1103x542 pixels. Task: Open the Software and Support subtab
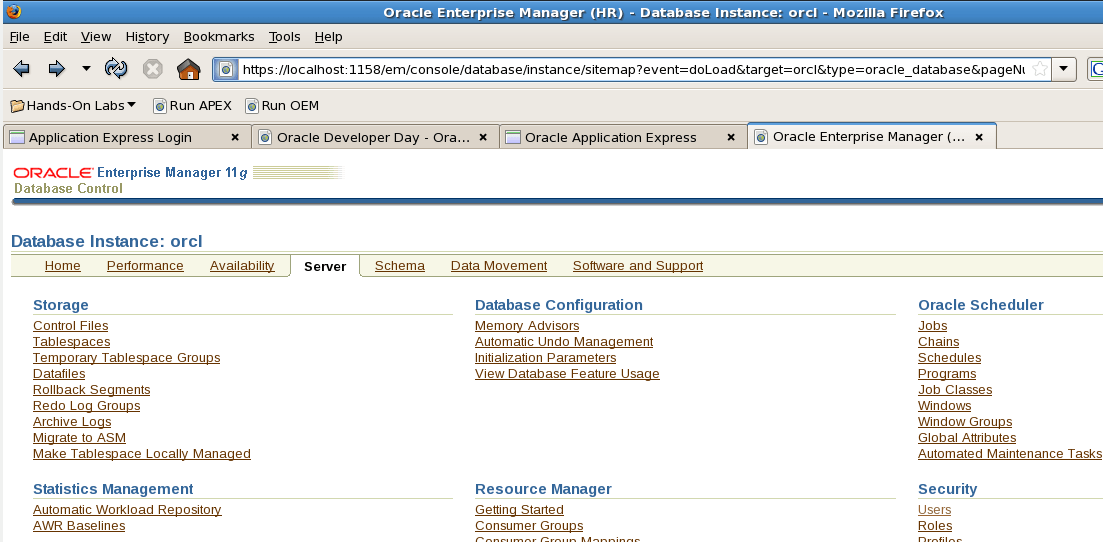tap(638, 265)
